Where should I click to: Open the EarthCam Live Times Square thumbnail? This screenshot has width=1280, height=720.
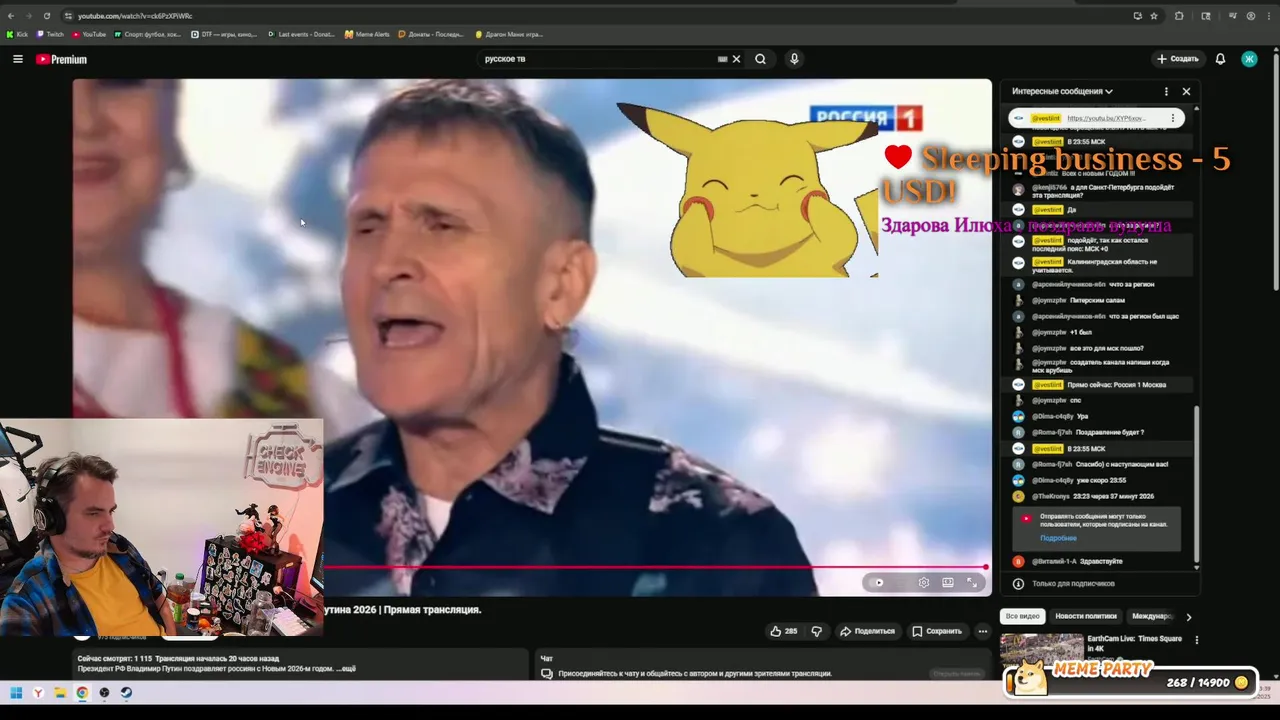(1041, 649)
